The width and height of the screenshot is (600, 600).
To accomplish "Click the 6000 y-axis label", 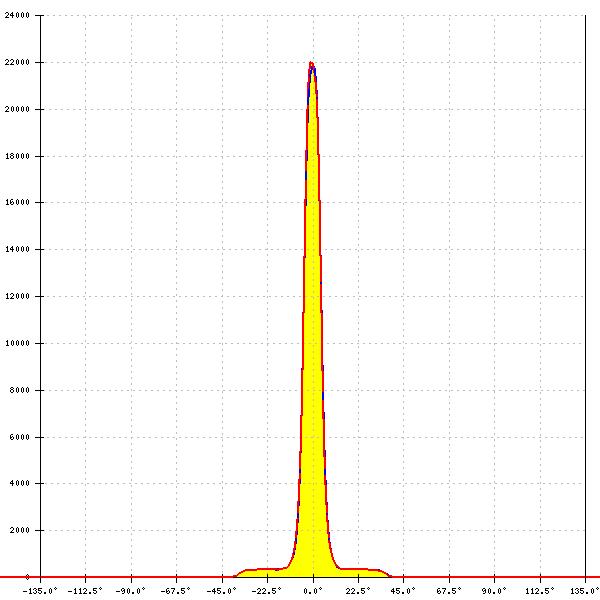I will [x=19, y=437].
